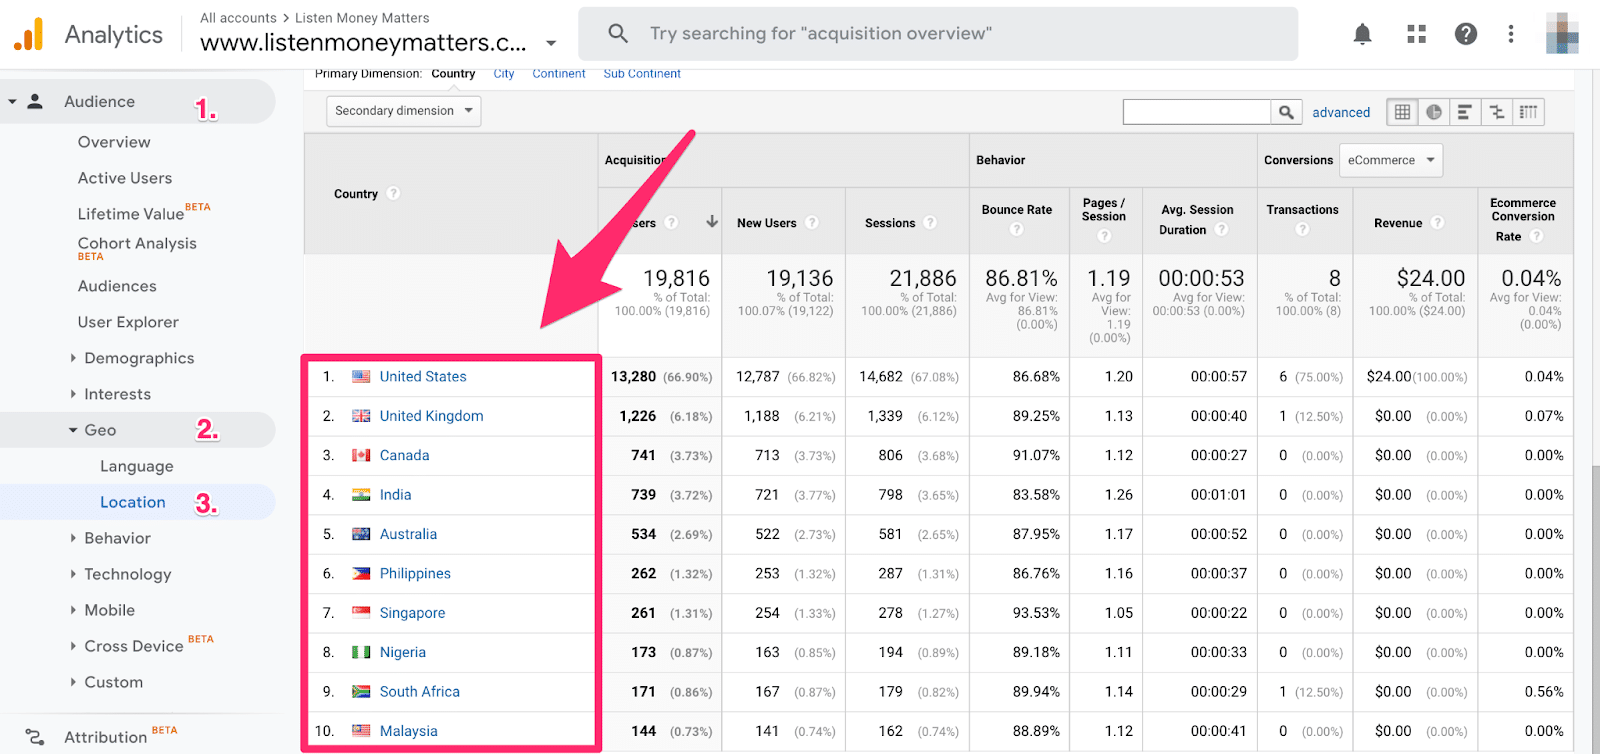Open User Explorer report
1600x754 pixels.
click(128, 322)
